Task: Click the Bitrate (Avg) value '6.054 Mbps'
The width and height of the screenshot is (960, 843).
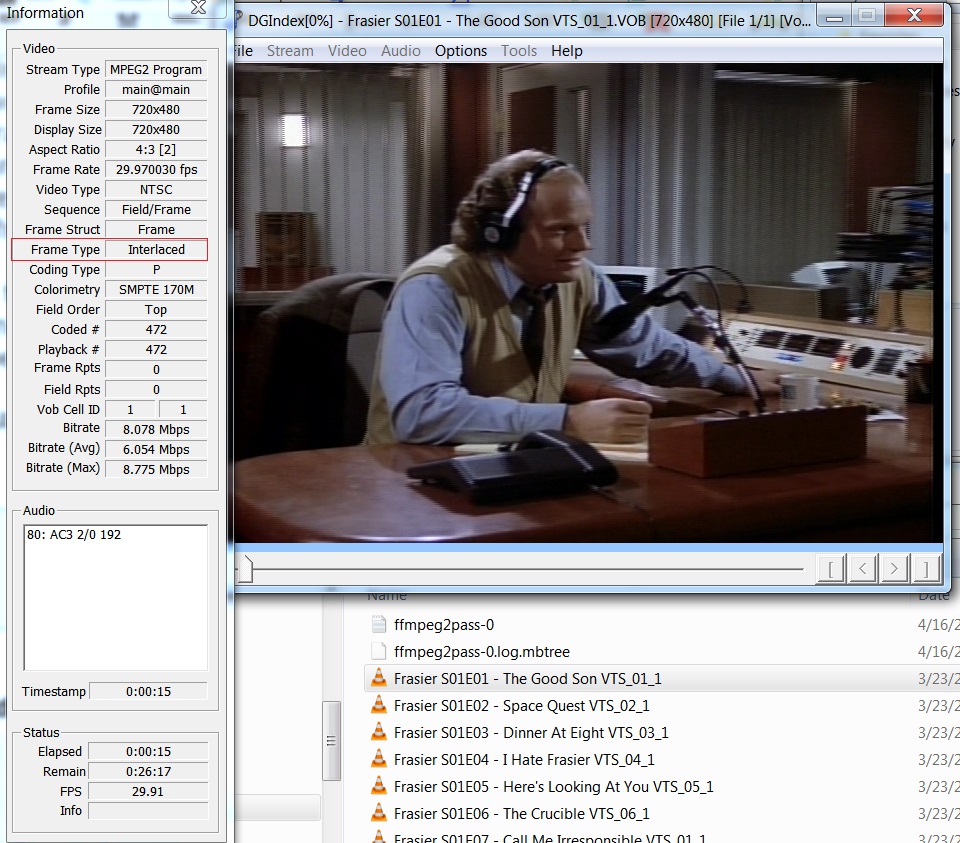Action: [156, 449]
